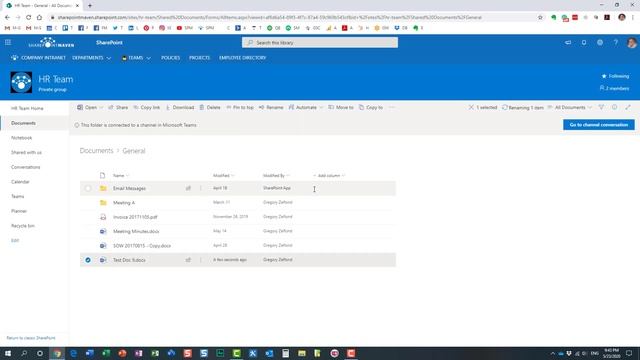Click Share in the command bar
640x360 pixels.
pos(118,107)
